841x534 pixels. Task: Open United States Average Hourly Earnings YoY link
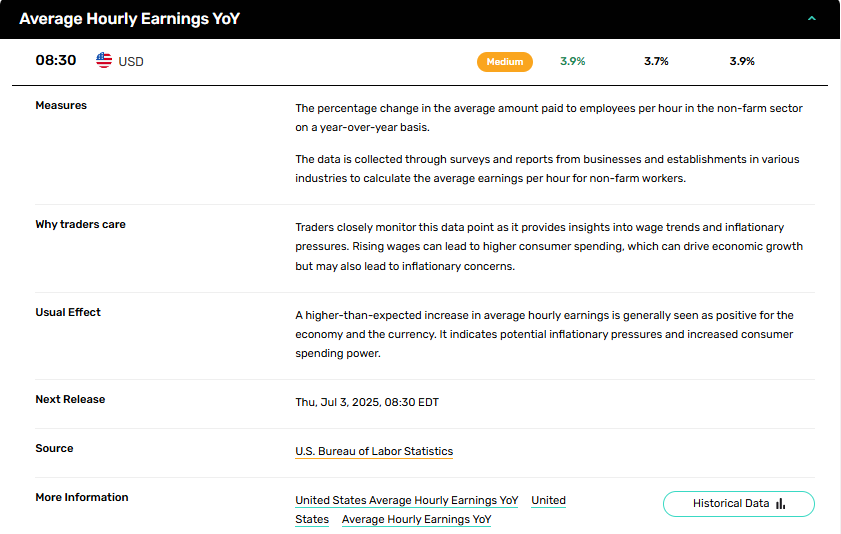407,500
